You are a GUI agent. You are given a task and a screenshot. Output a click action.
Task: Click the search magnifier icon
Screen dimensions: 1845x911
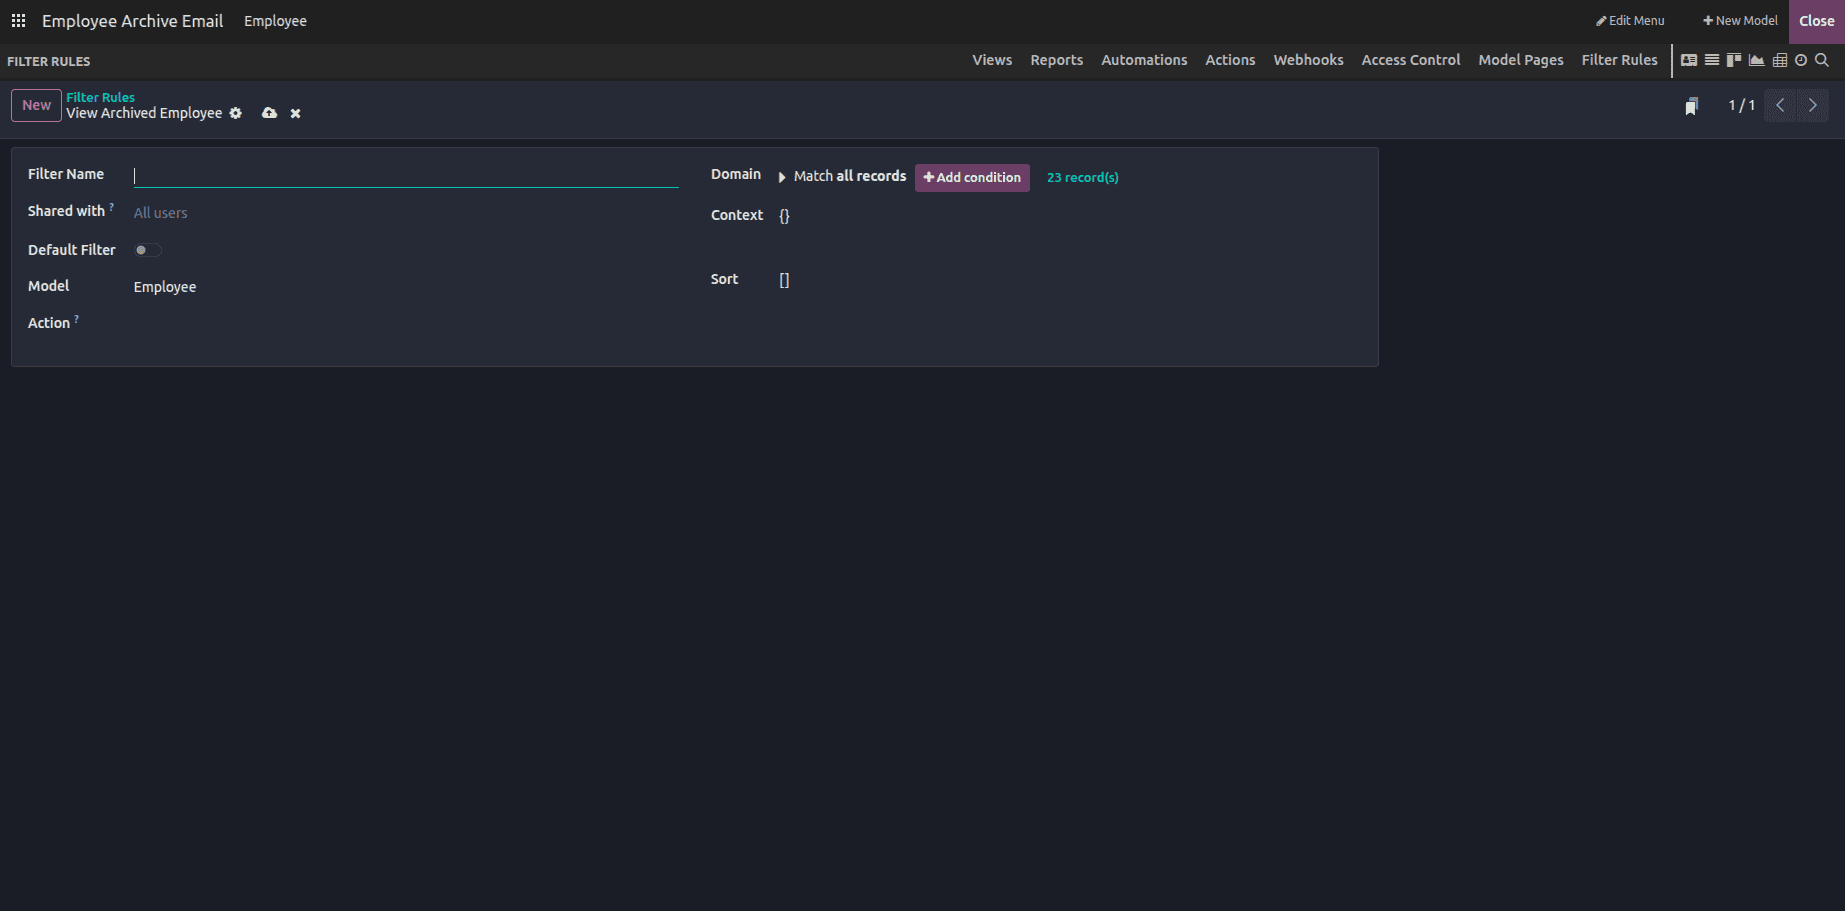(x=1822, y=60)
